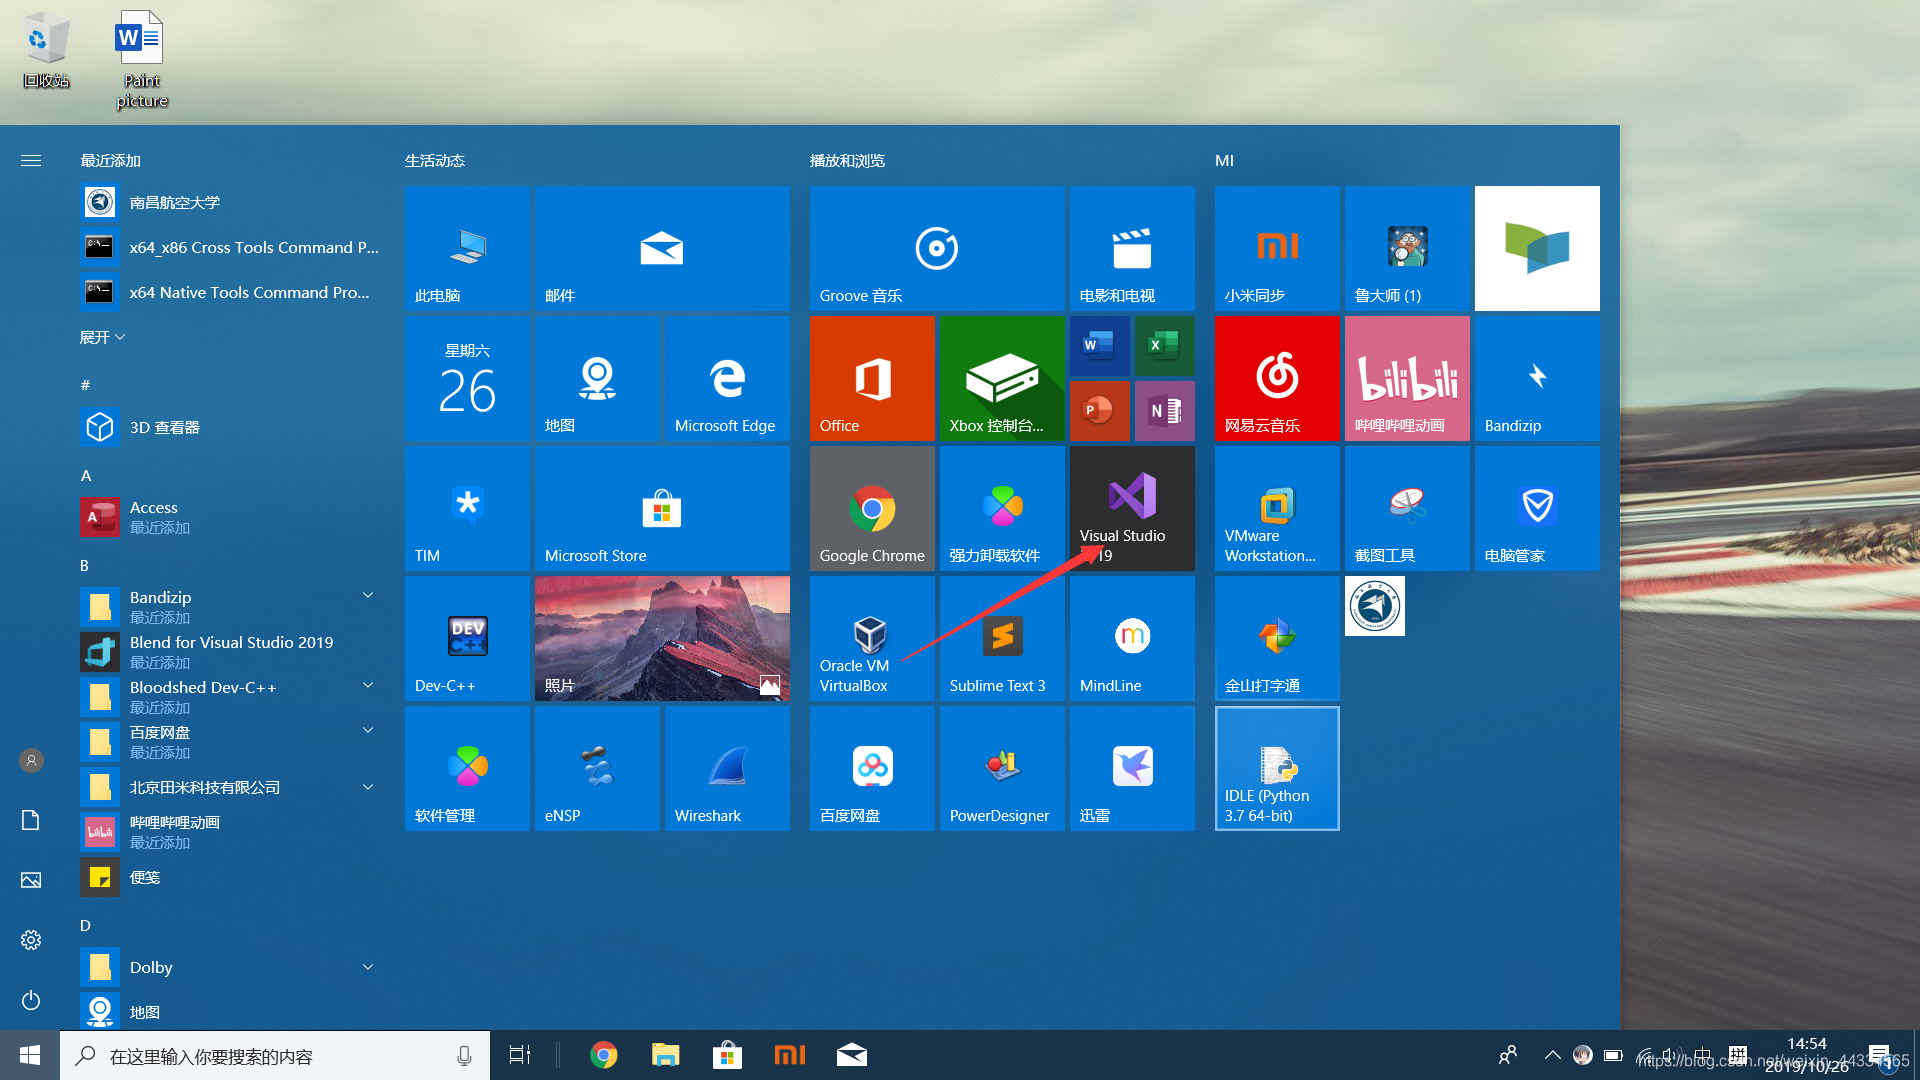Open the MindLine tile
The width and height of the screenshot is (1920, 1080).
1132,638
